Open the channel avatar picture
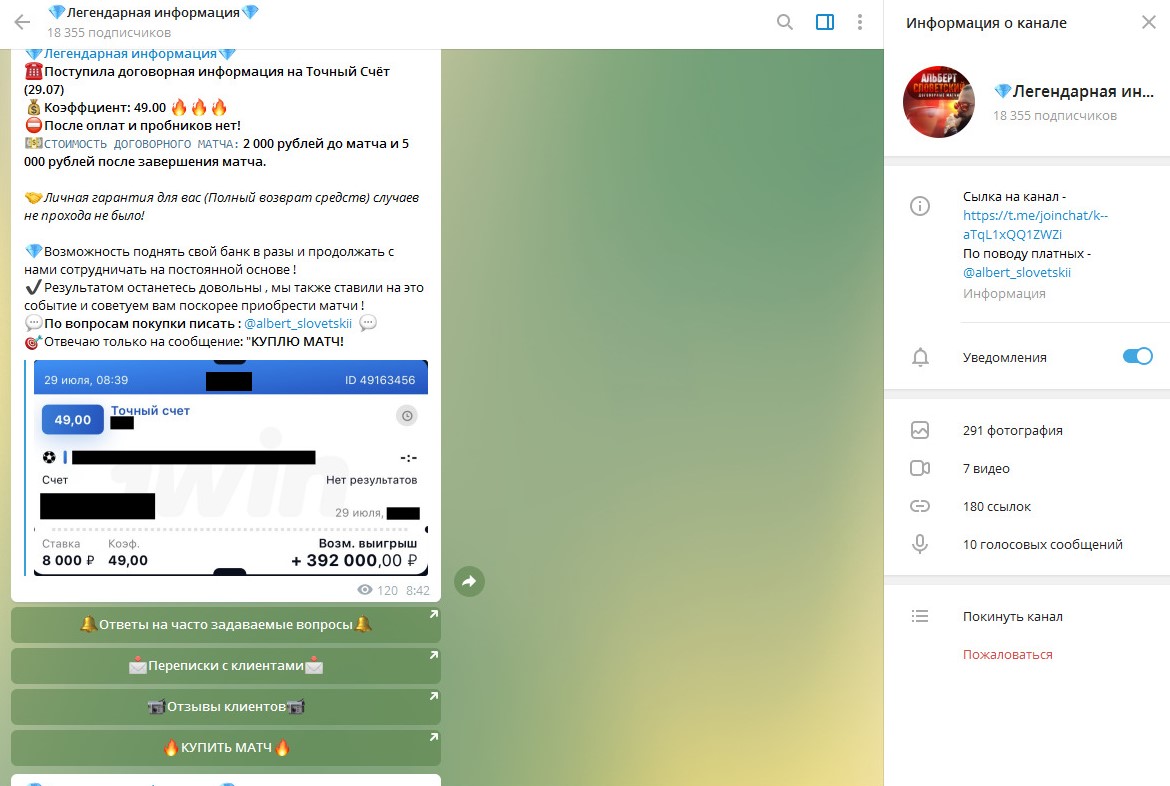This screenshot has height=786, width=1170. click(x=939, y=102)
